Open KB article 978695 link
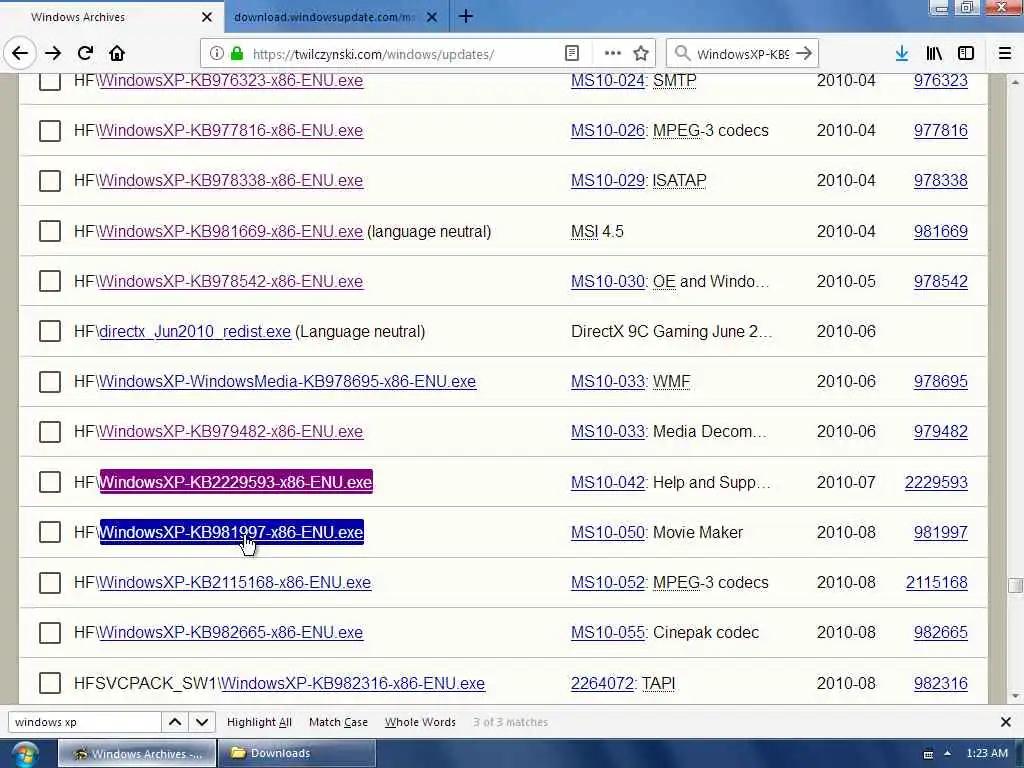The image size is (1024, 768). [x=940, y=381]
